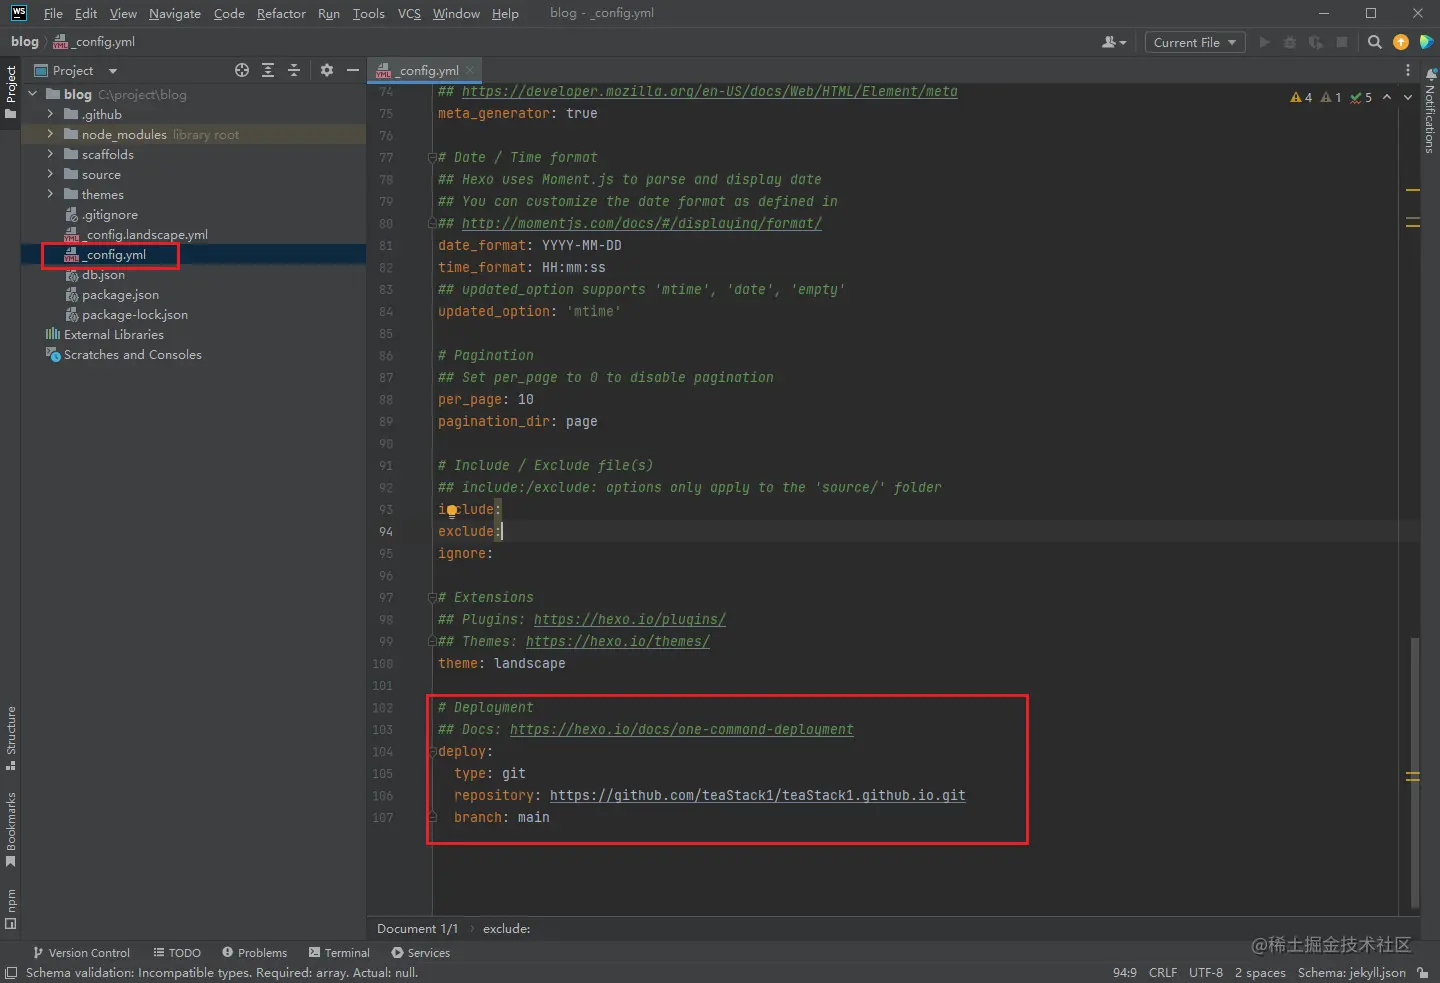Open Version Control tool window

tap(81, 952)
